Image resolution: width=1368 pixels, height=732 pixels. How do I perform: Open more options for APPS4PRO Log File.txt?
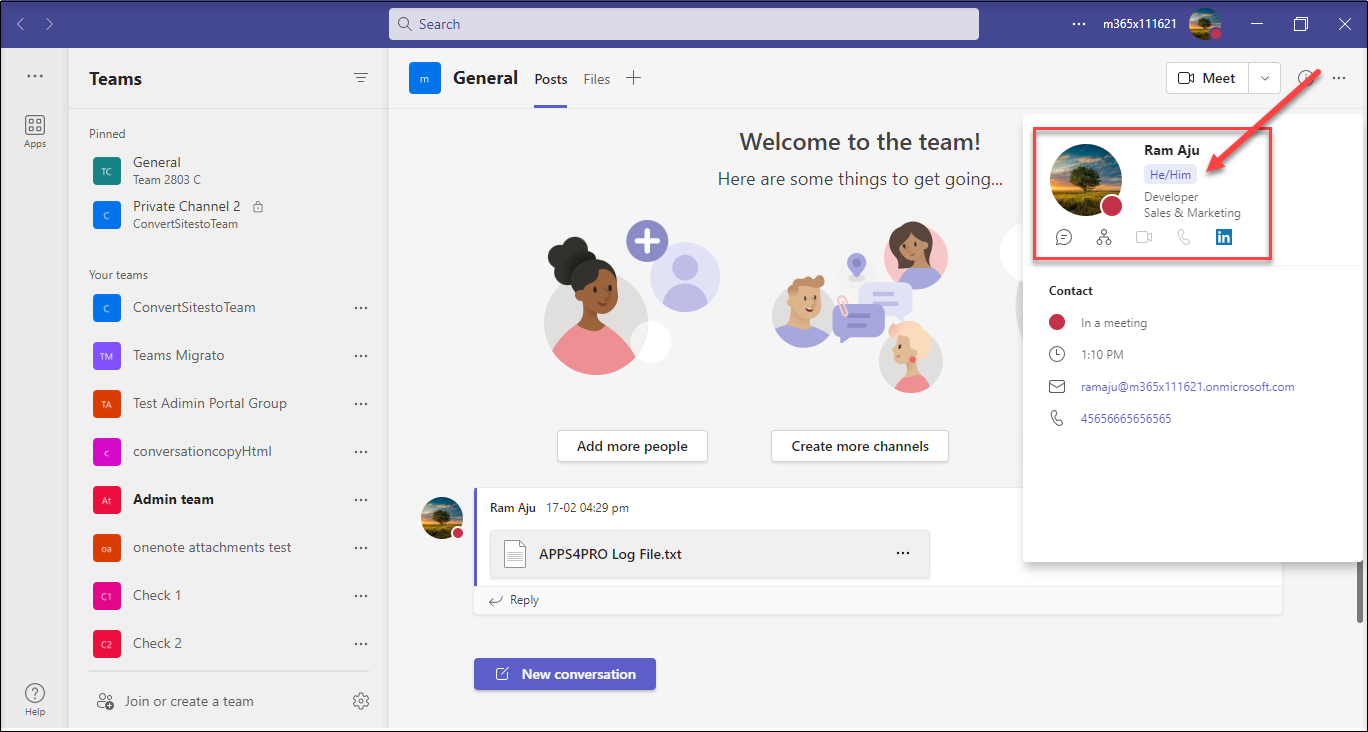903,553
